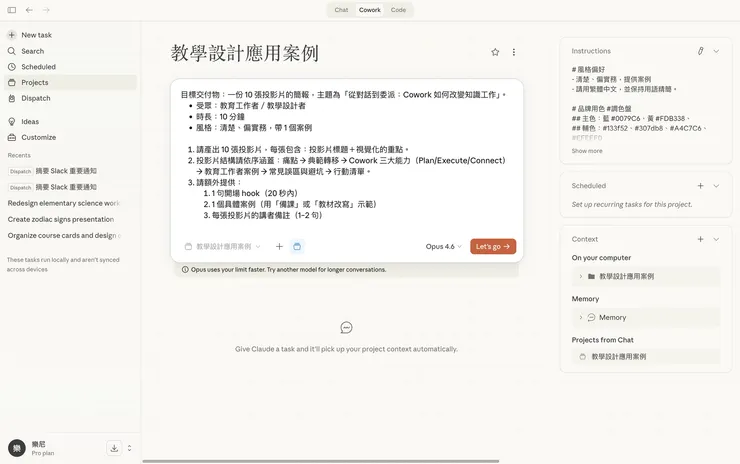740x464 pixels.
Task: Go forward with the right arrow
Action: coord(46,10)
